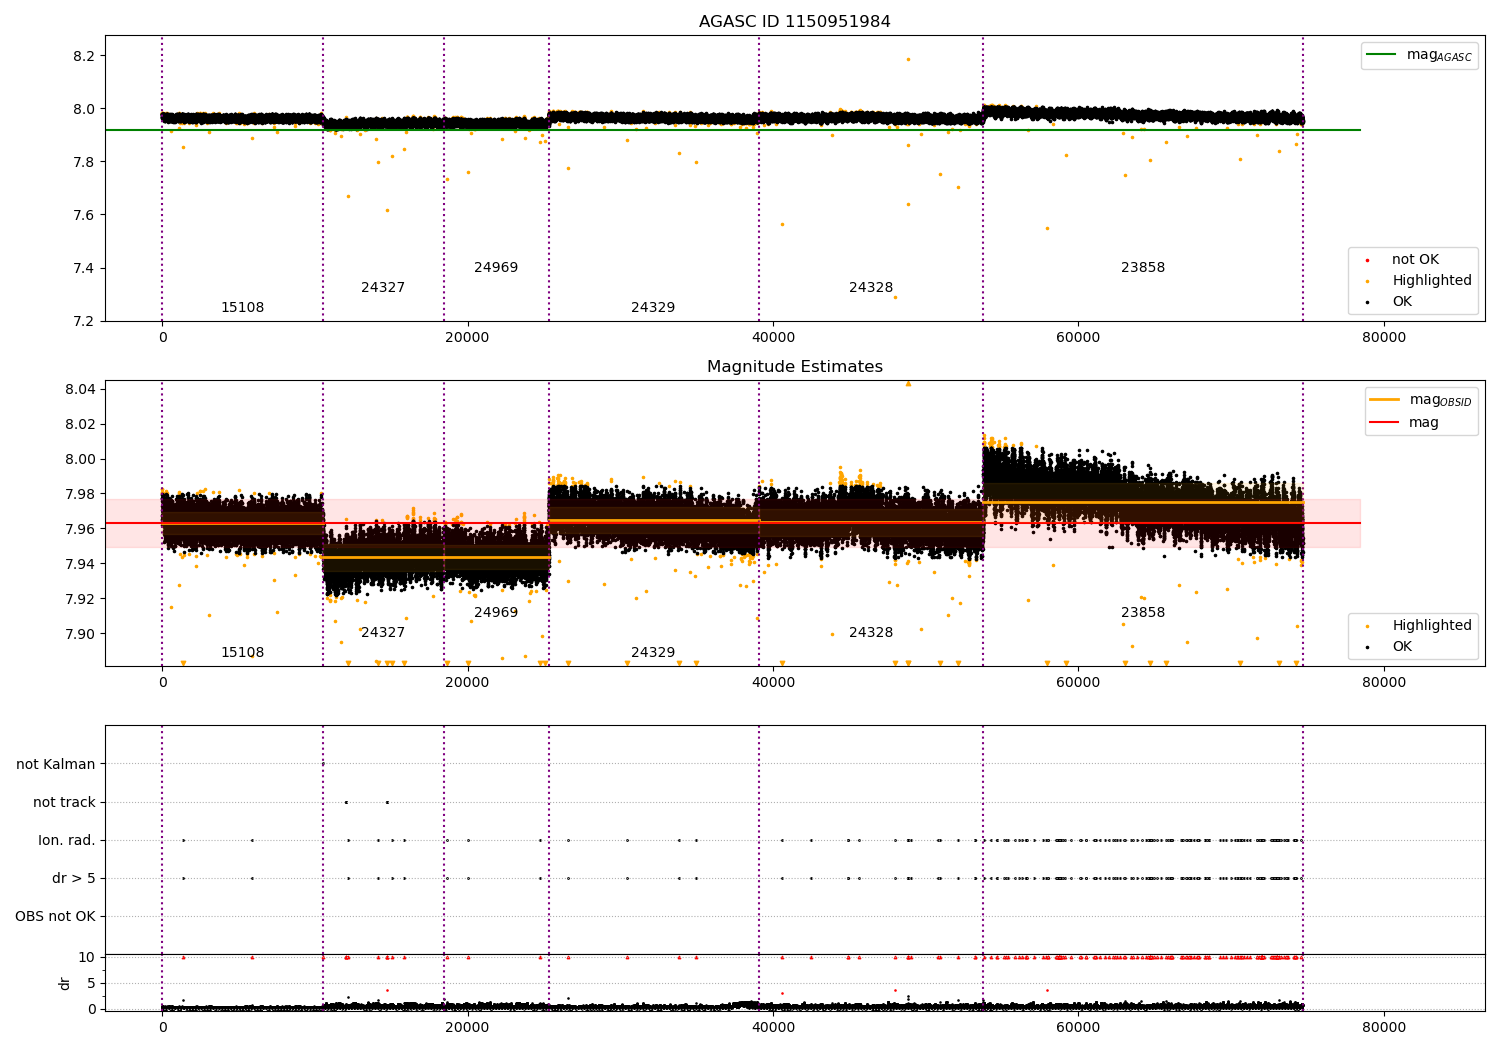Select the mag AGASC green line legend entry
Screen dimensions: 1500x1050
[1419, 55]
